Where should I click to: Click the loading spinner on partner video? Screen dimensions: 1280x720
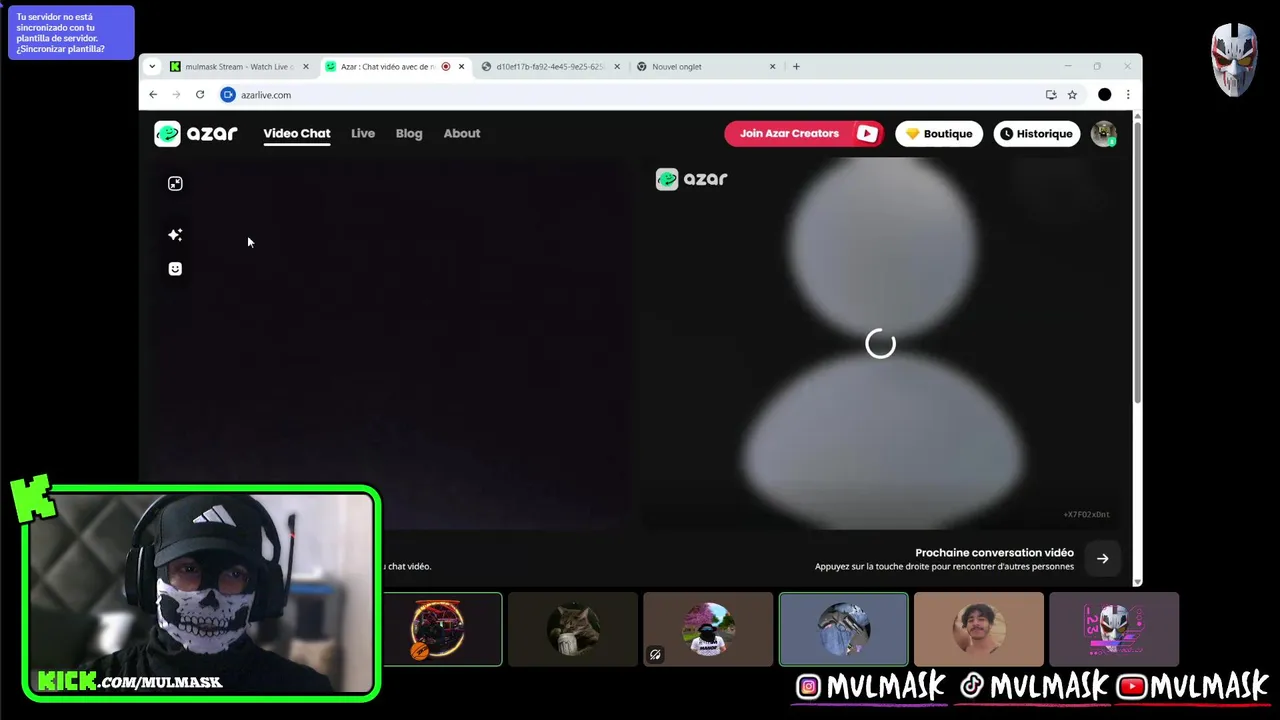(880, 344)
